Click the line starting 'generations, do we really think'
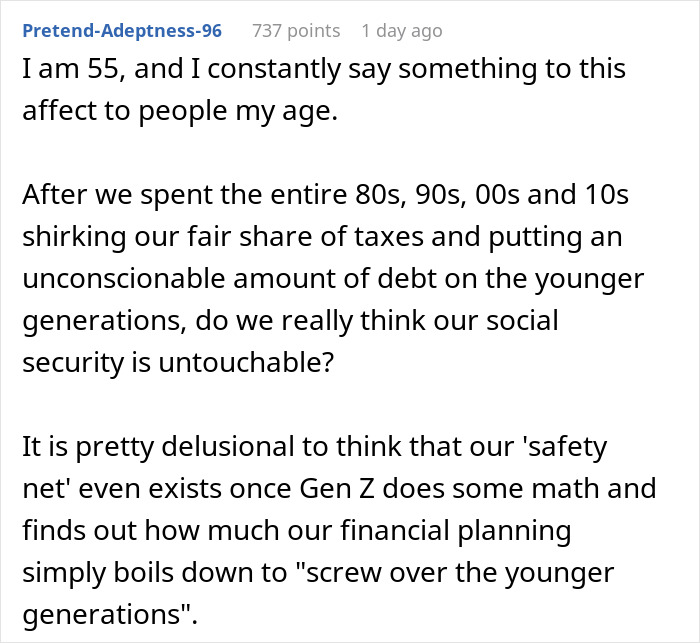 coord(290,321)
